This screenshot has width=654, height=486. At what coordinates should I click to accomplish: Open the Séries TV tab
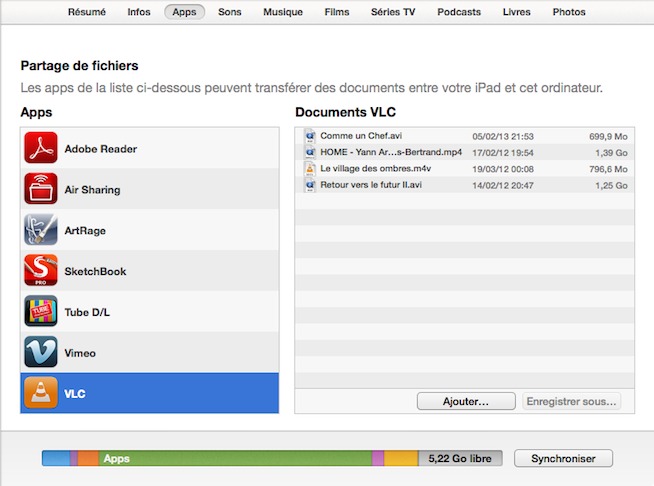coord(393,12)
